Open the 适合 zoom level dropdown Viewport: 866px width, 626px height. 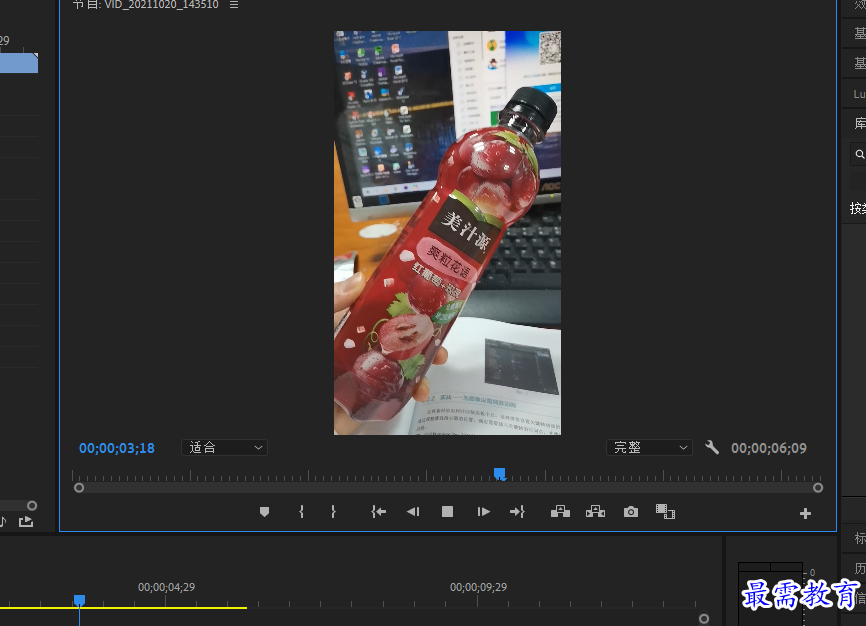pos(224,448)
